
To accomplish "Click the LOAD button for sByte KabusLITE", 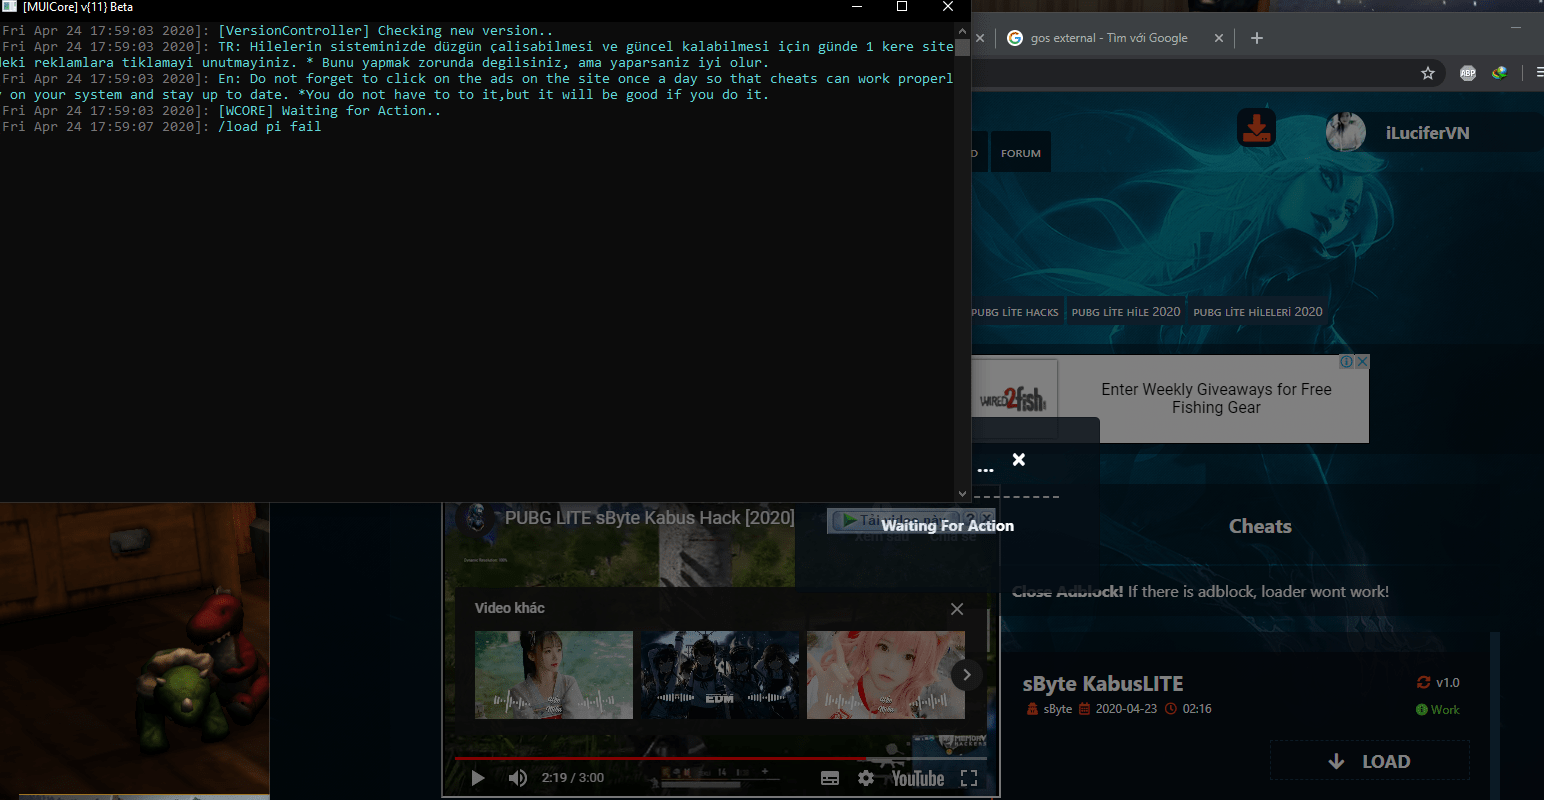I will pyautogui.click(x=1370, y=761).
